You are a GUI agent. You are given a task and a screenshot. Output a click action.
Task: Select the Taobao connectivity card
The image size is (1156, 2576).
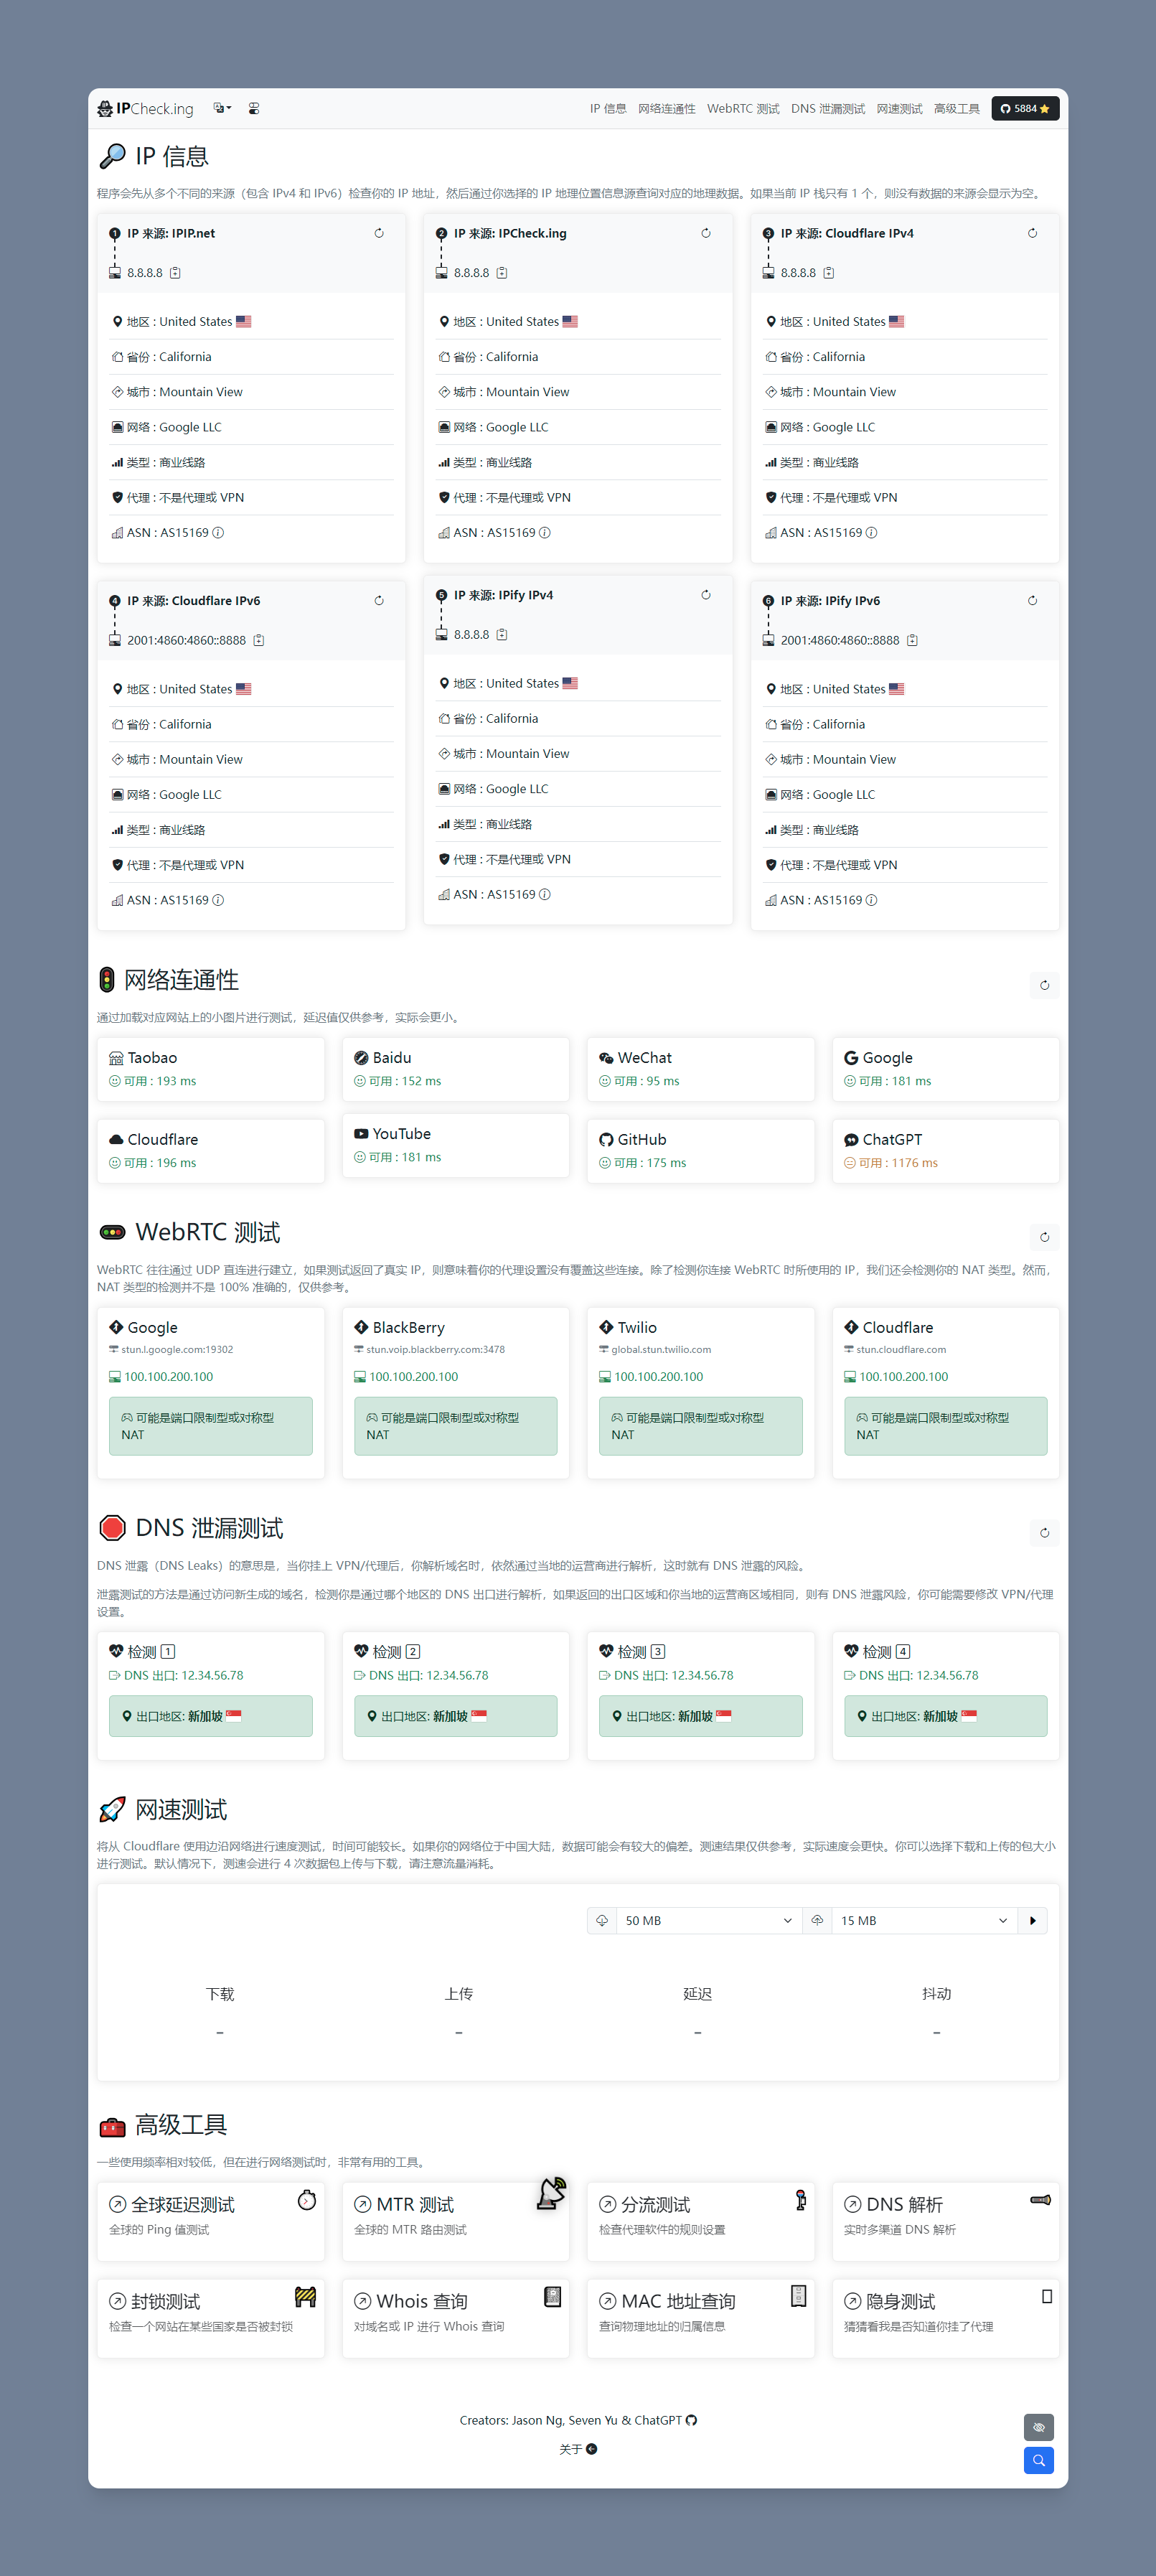coord(211,1069)
